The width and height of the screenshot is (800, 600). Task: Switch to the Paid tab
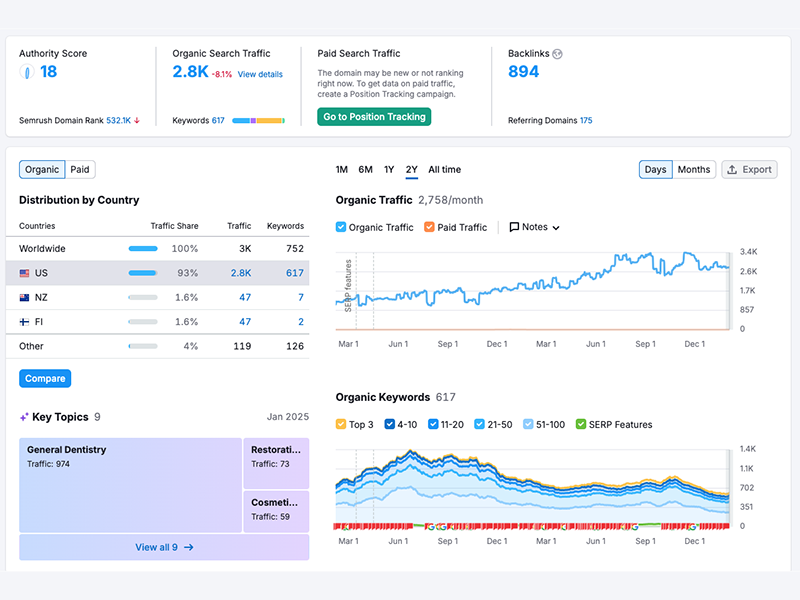click(x=80, y=170)
